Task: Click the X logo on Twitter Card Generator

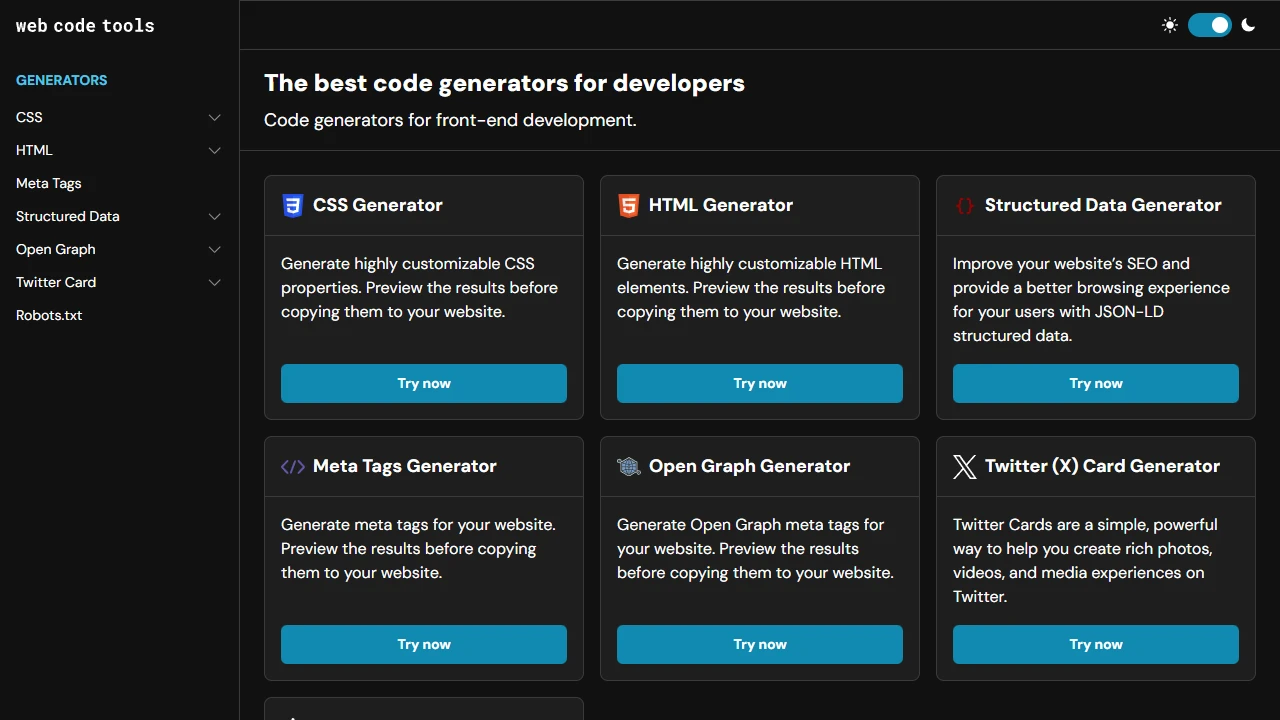Action: (964, 466)
